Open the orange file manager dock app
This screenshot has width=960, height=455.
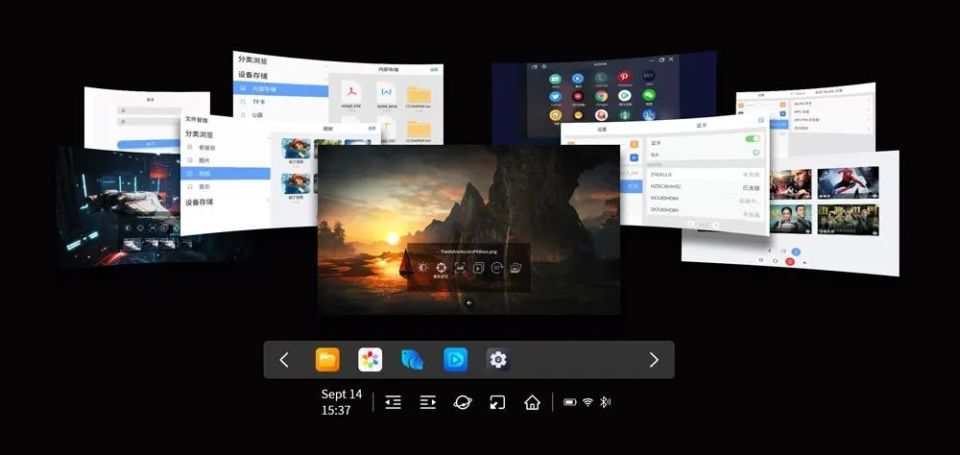(x=328, y=360)
